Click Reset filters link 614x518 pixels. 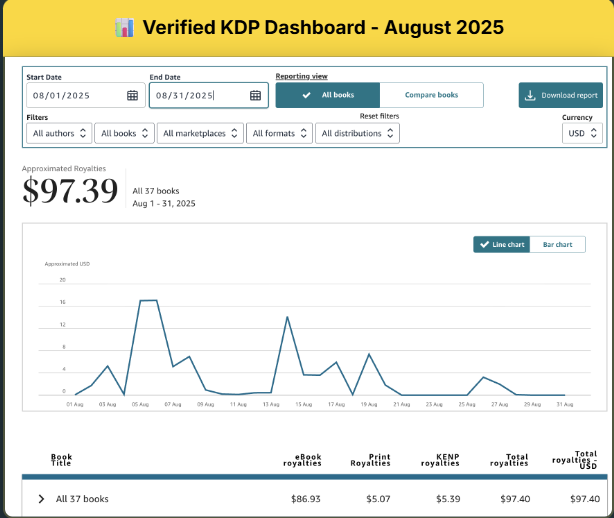[379, 117]
